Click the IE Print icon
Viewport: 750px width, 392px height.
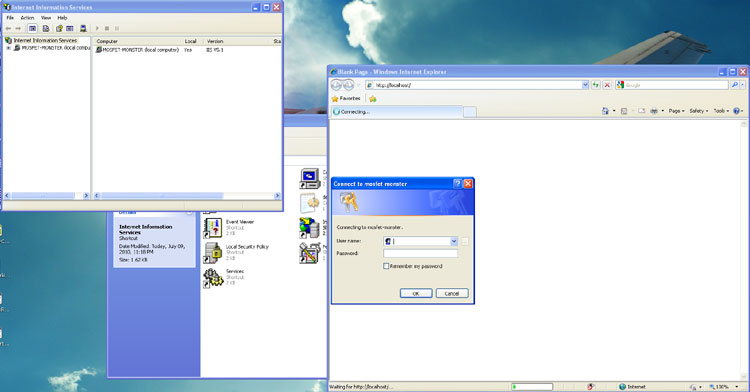(x=654, y=111)
